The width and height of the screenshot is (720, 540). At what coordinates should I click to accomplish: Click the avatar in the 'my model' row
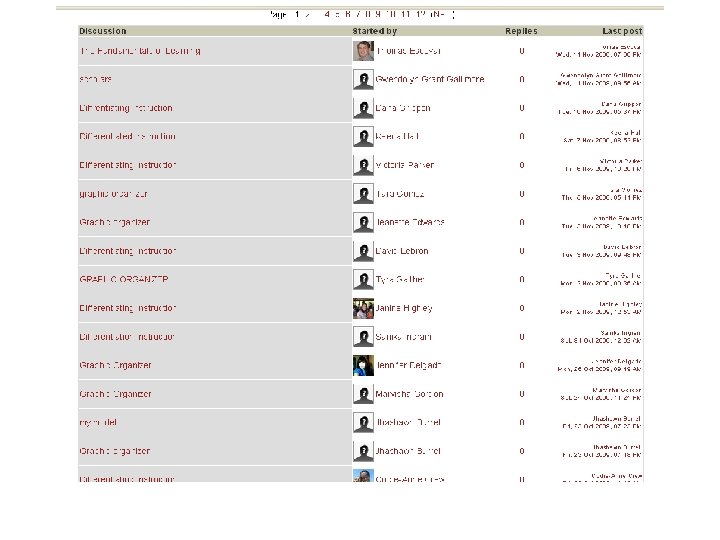coord(363,422)
